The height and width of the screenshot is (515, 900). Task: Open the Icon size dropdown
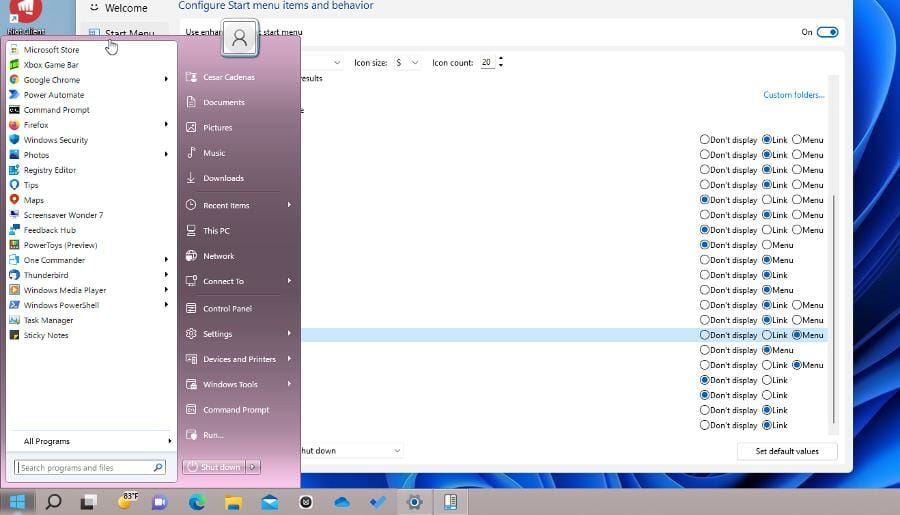tap(406, 63)
